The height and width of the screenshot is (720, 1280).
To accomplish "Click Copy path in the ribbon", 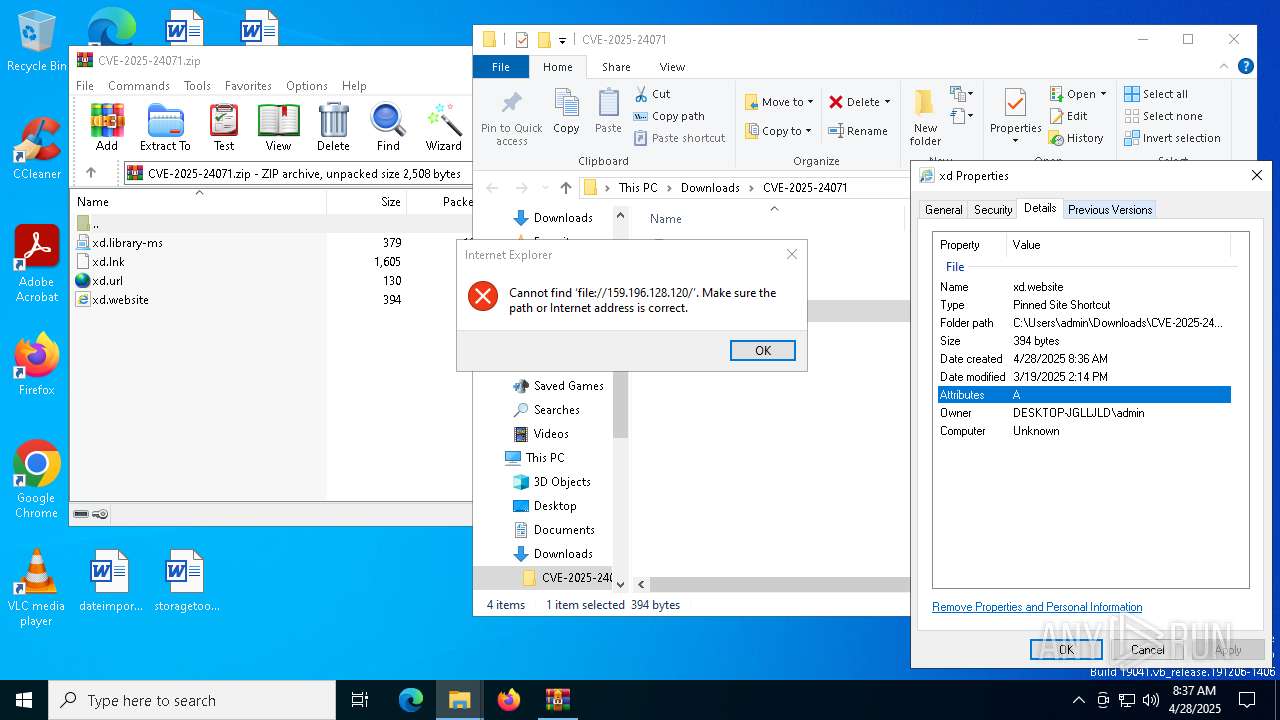I will [669, 116].
